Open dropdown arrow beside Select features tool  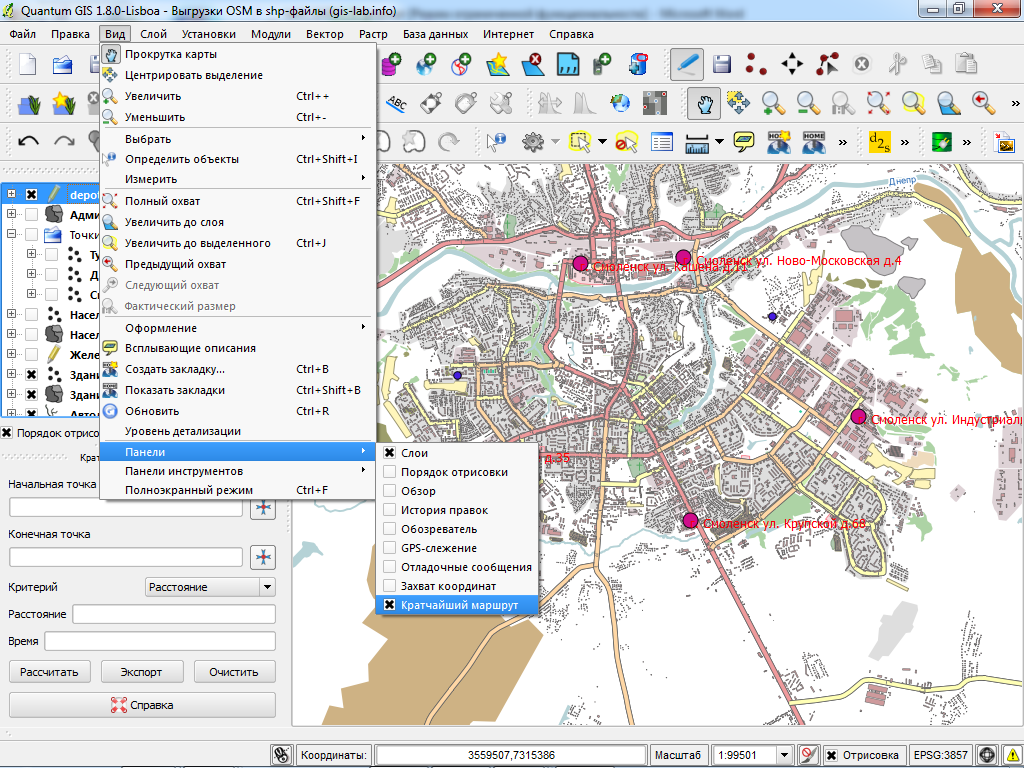pyautogui.click(x=602, y=142)
